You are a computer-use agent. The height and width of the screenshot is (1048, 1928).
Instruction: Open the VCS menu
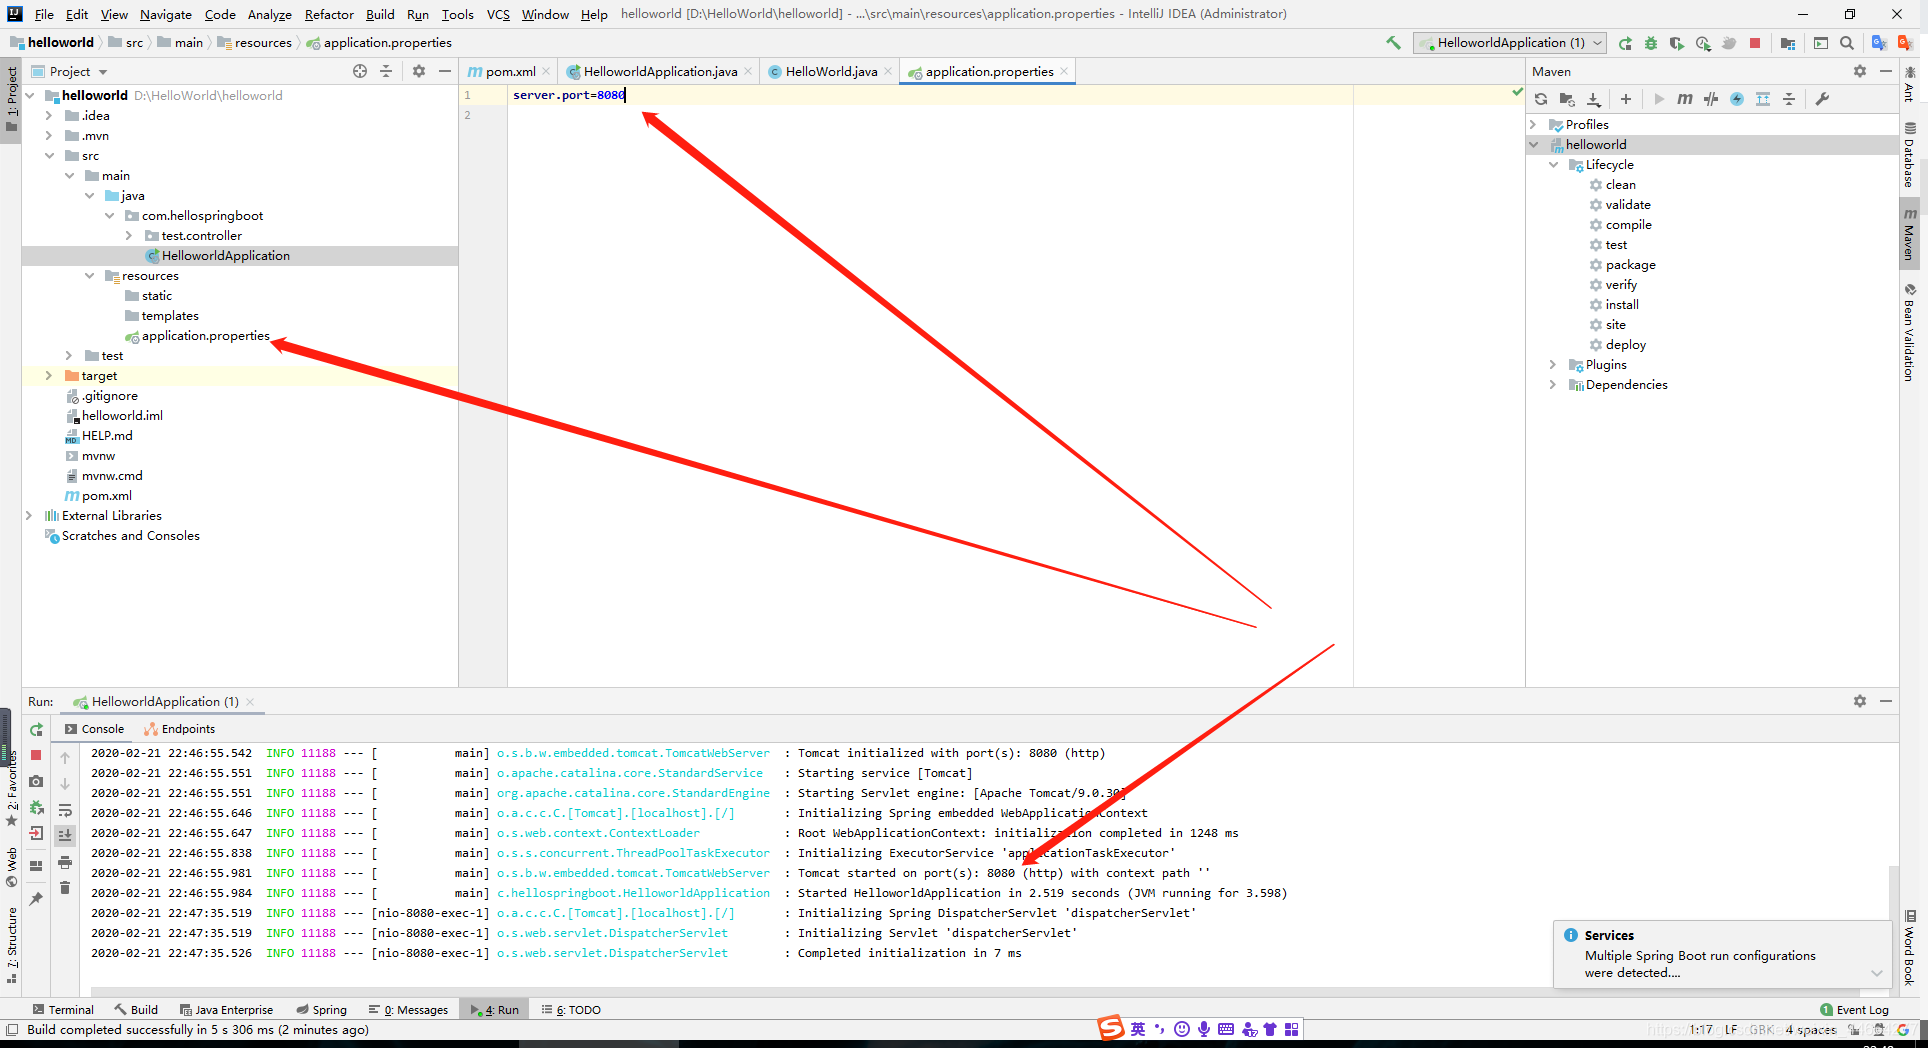[x=498, y=14]
